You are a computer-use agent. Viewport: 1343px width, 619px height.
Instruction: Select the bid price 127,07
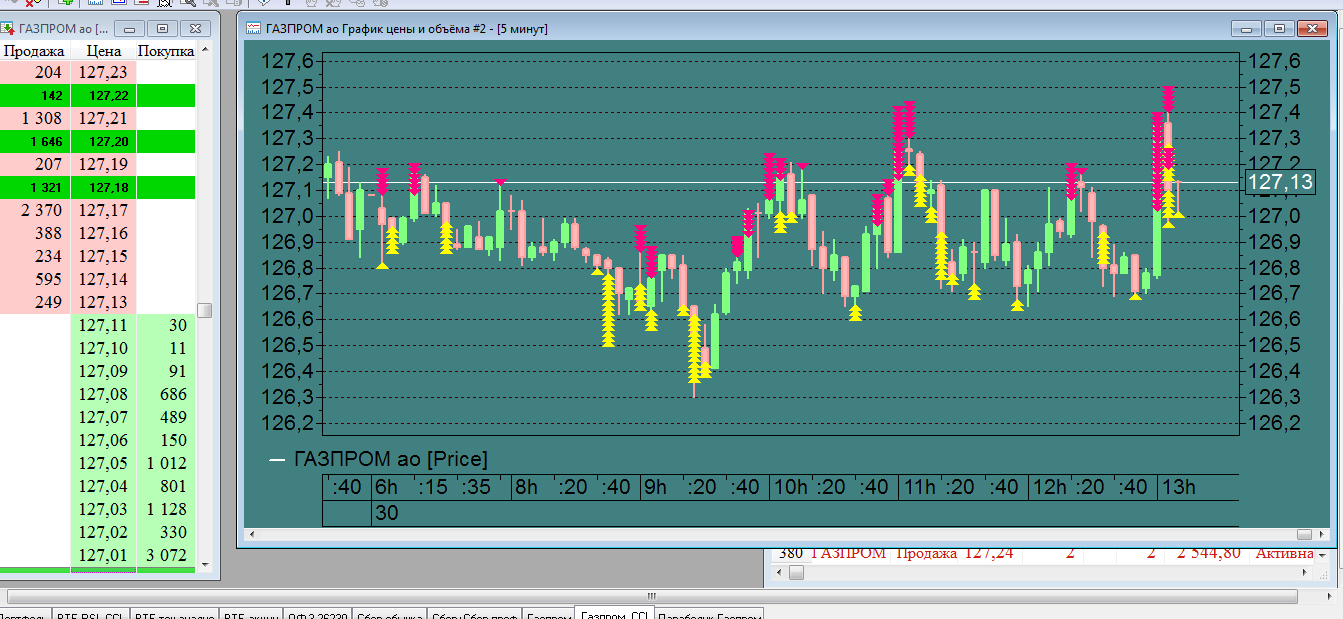point(103,418)
